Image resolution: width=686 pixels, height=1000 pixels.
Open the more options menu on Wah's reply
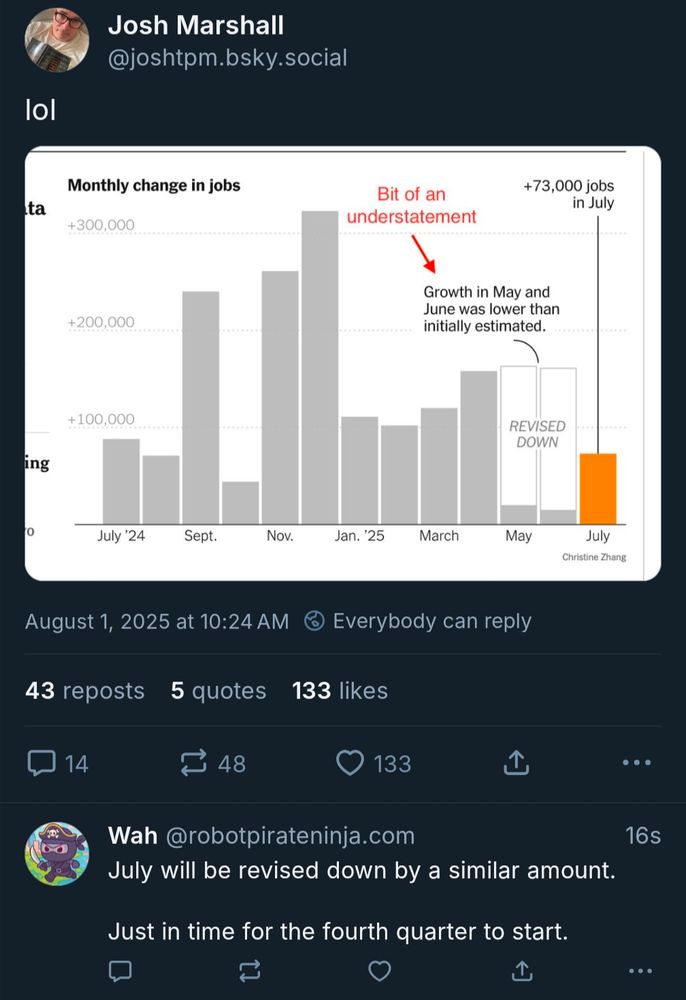640,971
